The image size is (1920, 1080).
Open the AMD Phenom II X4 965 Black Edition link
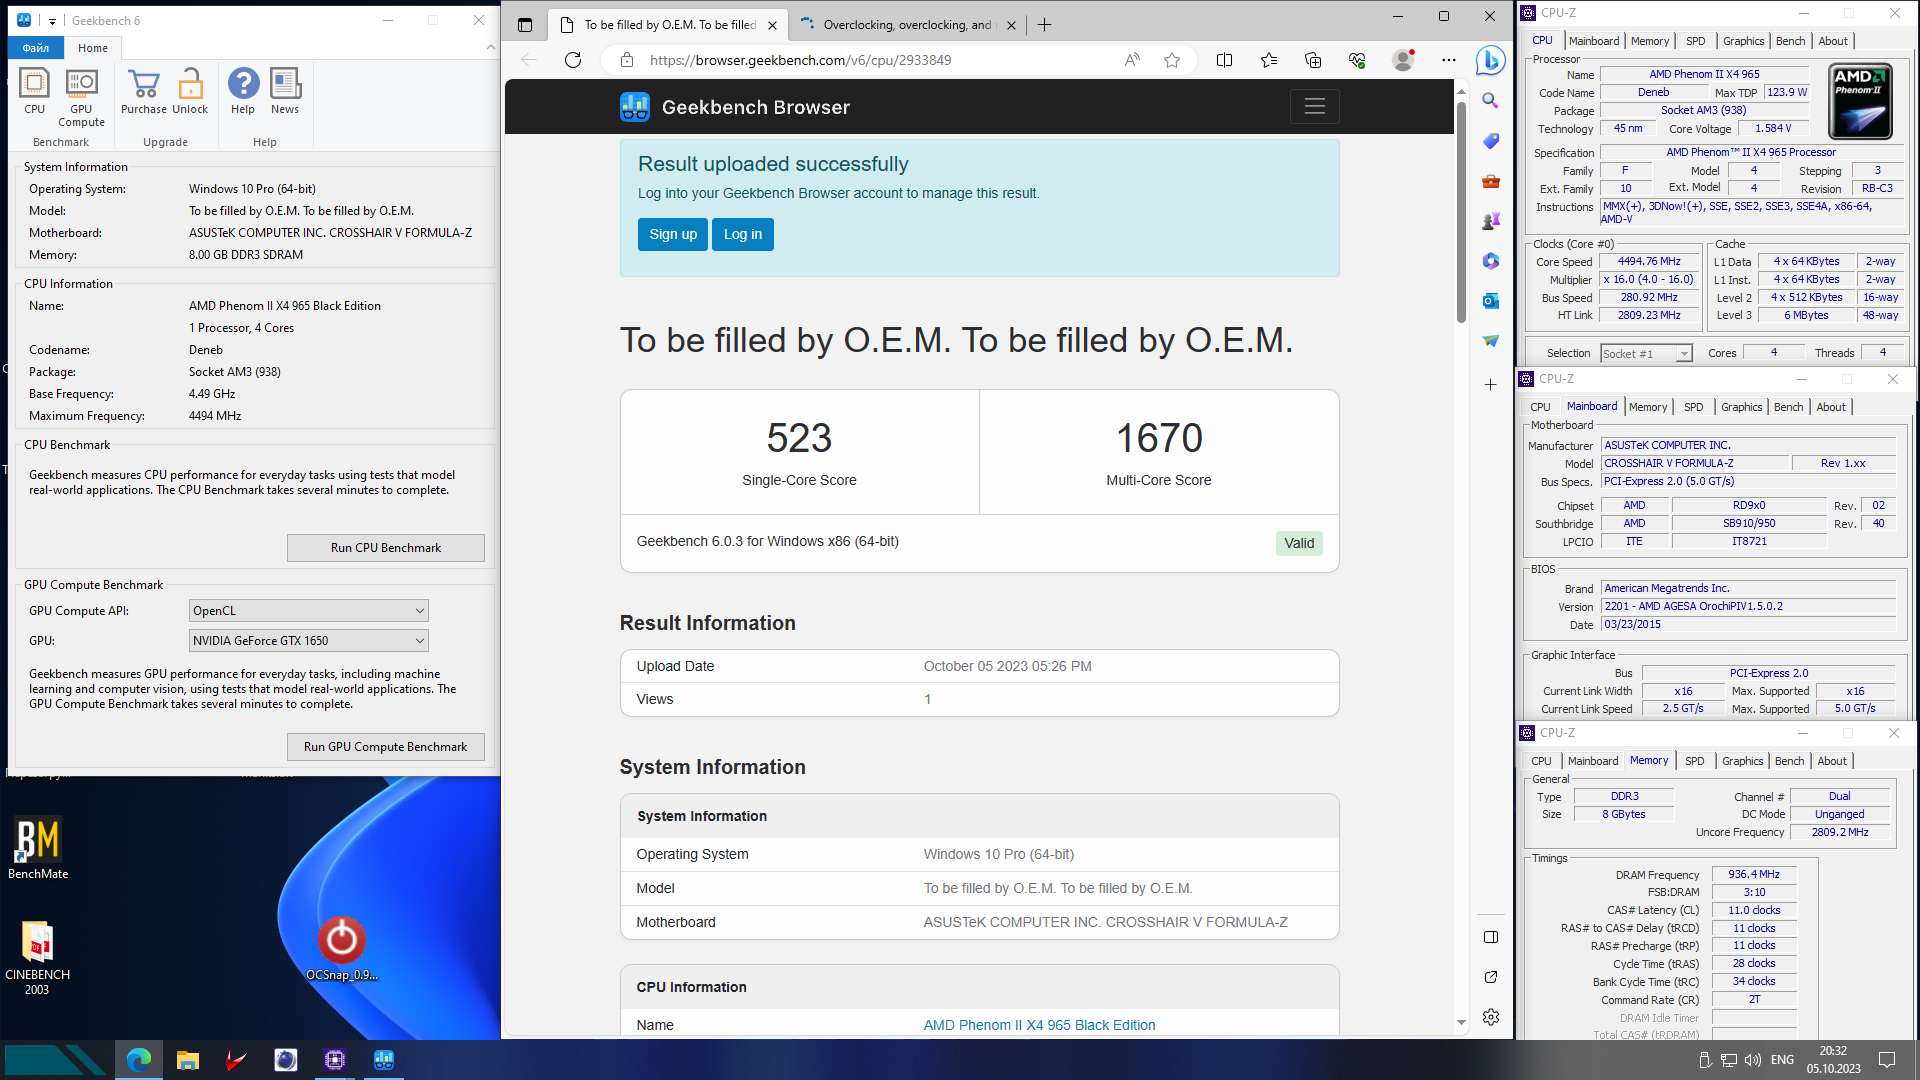point(1039,1025)
